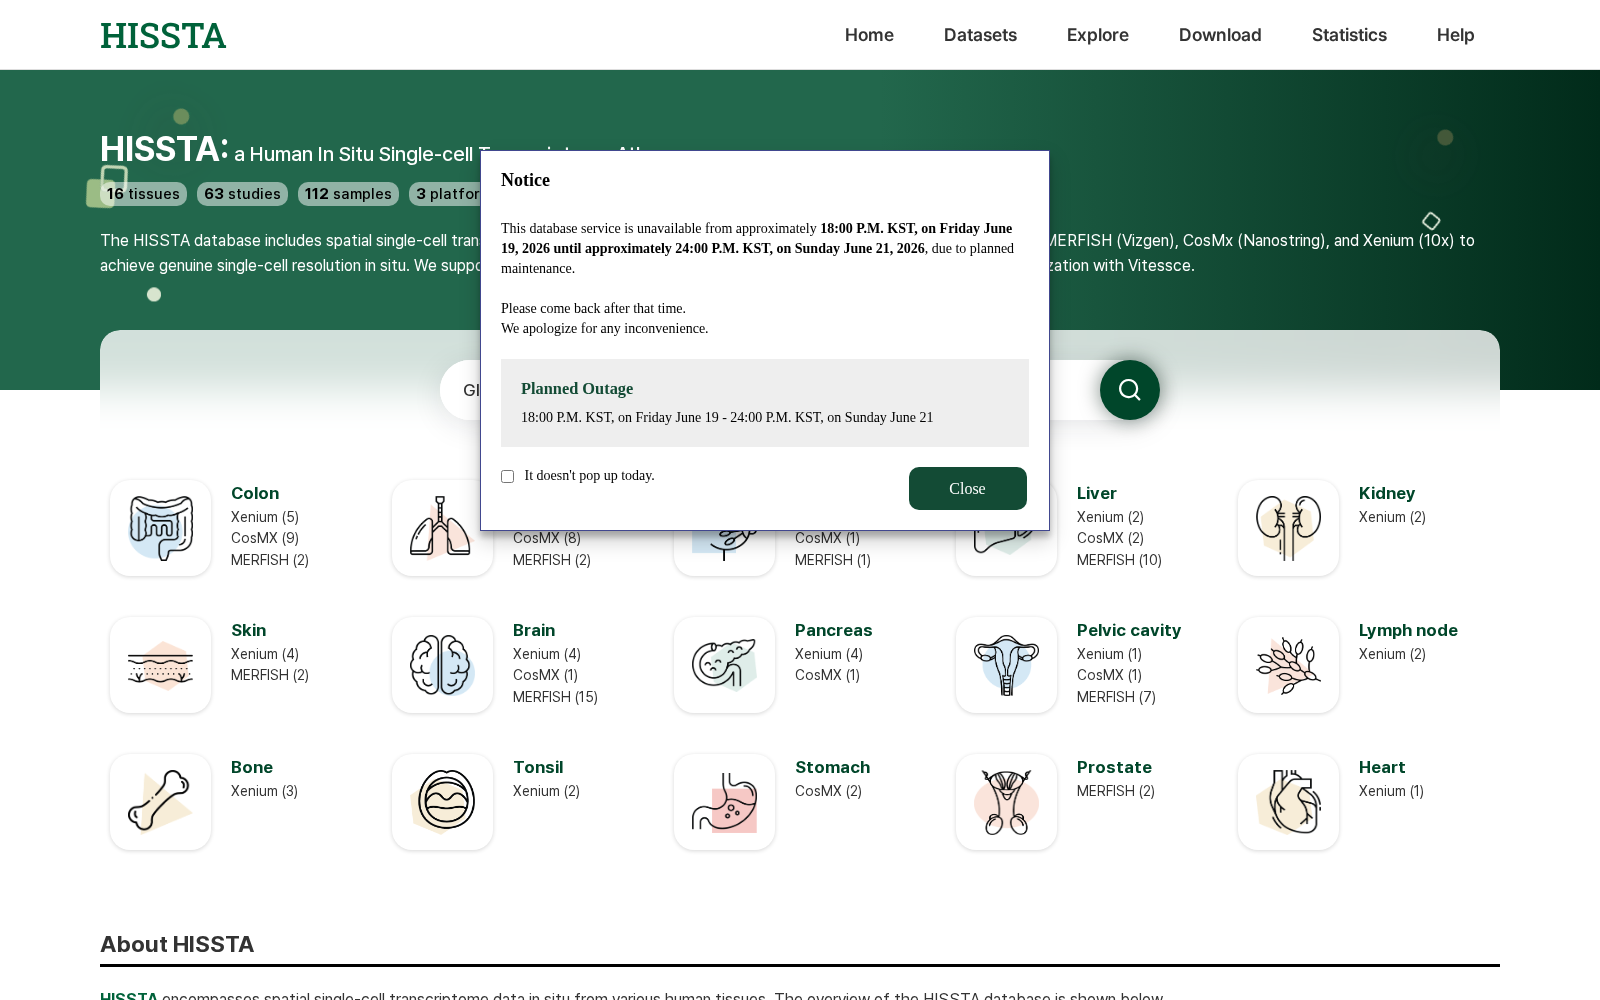Click "Xenium (5)" under Colon
This screenshot has height=1000, width=1600.
(x=265, y=517)
